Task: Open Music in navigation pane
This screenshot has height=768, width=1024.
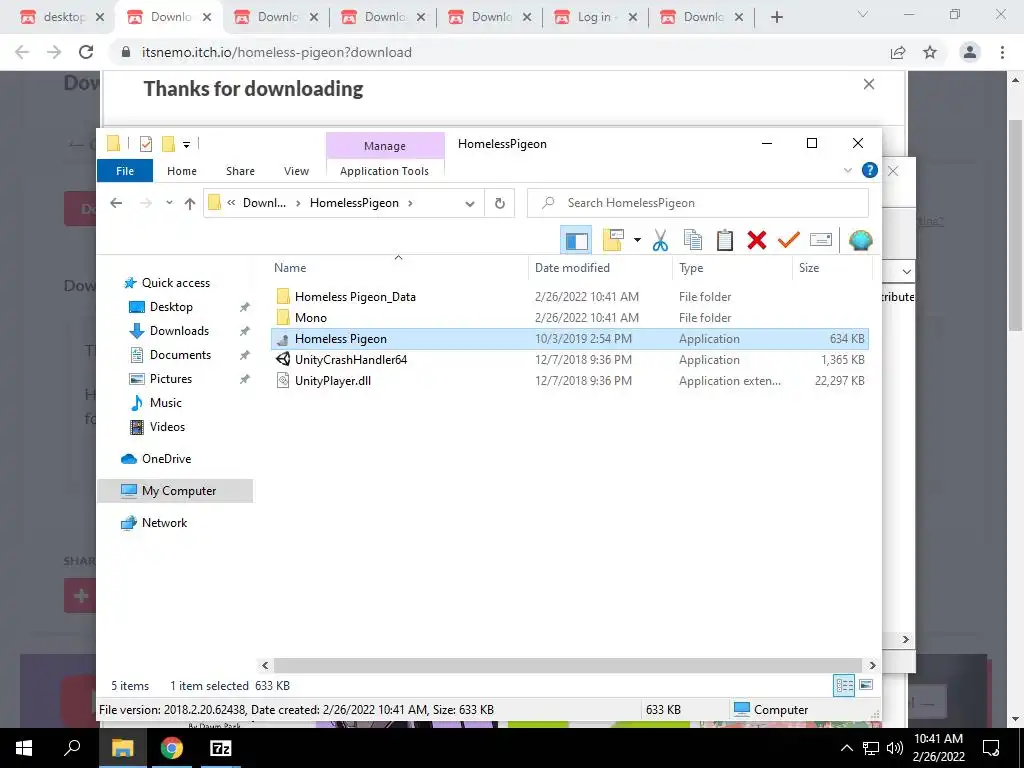Action: (x=165, y=403)
